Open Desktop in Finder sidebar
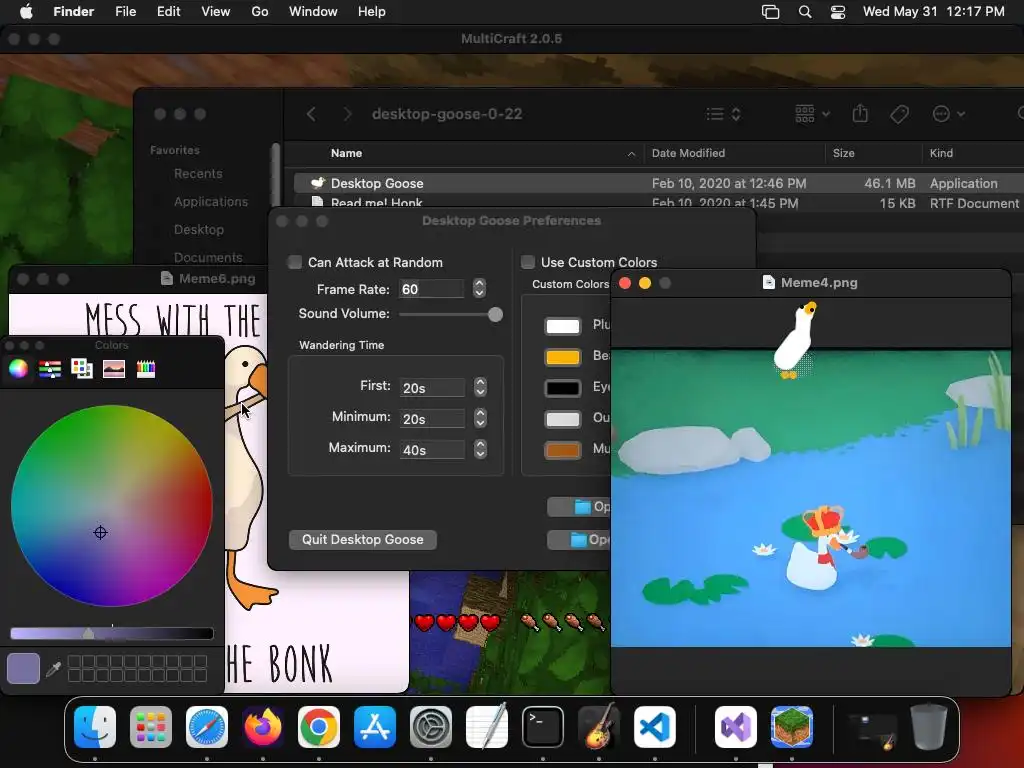This screenshot has width=1024, height=768. point(199,230)
